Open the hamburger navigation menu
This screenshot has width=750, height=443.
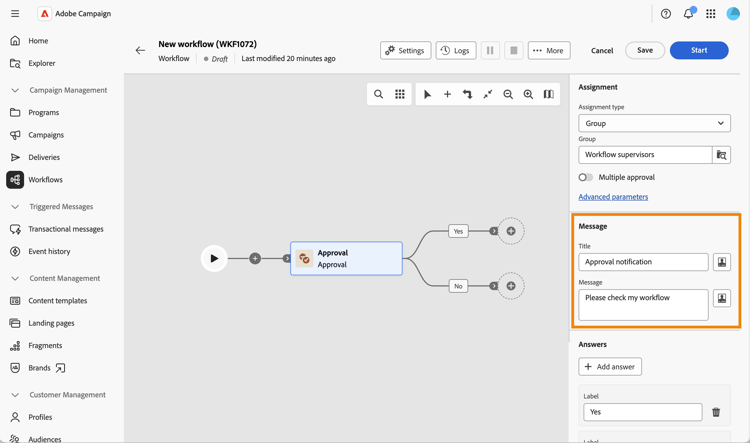pos(15,13)
